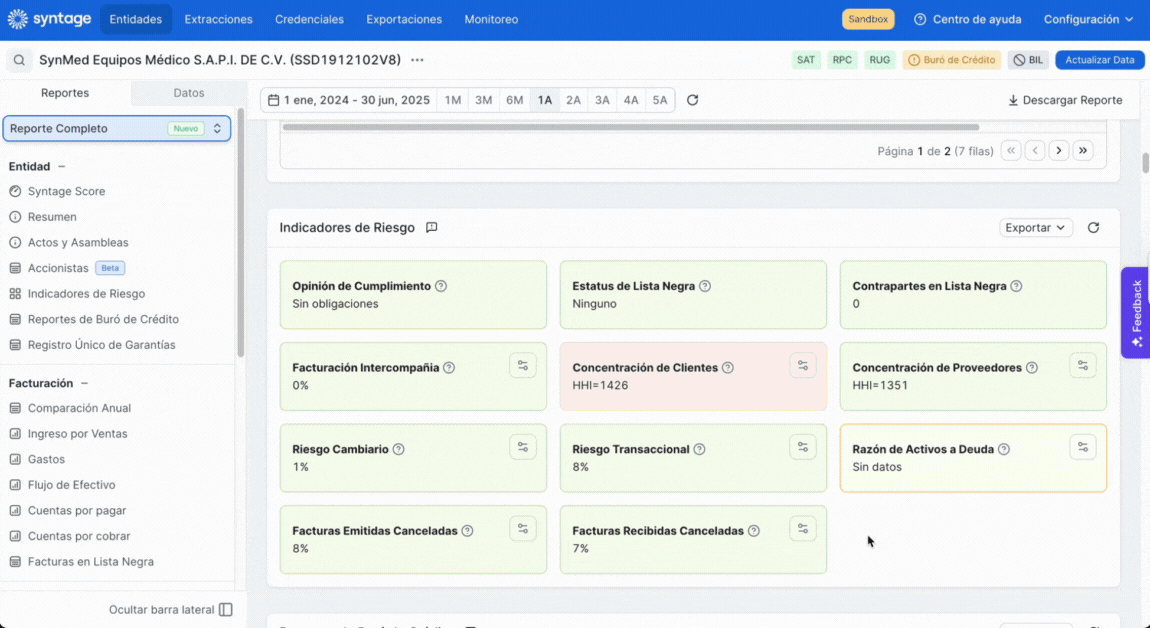Go to the previous table page
Viewport: 1150px width, 628px height.
coord(1035,151)
